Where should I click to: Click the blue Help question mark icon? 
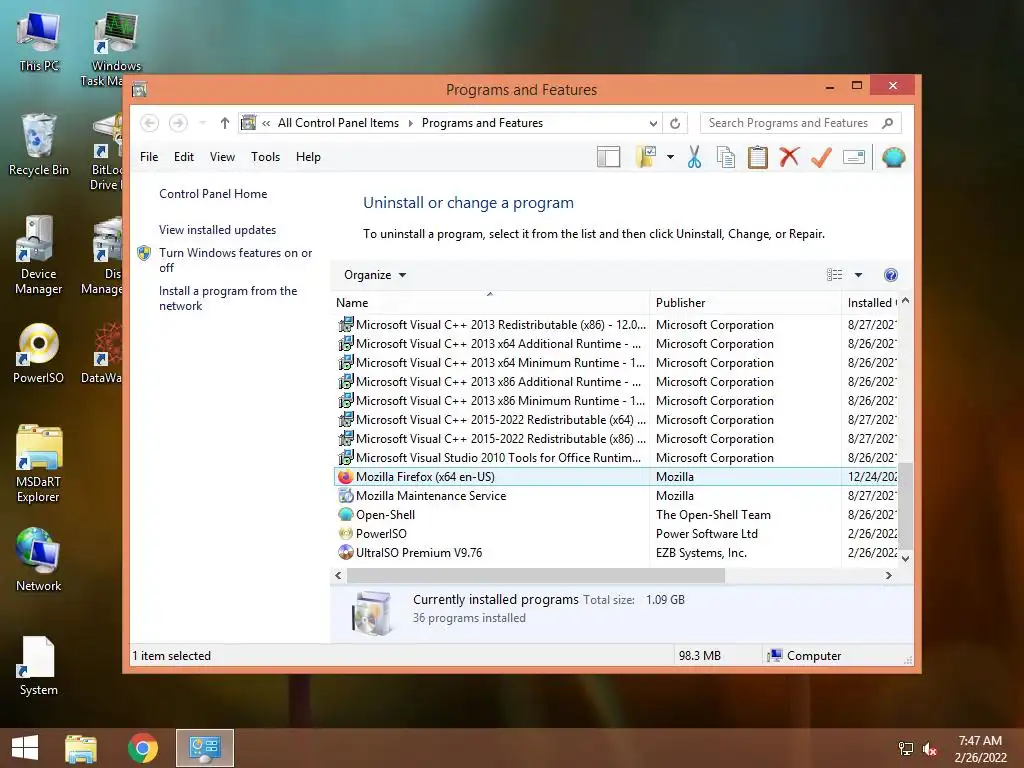(890, 275)
